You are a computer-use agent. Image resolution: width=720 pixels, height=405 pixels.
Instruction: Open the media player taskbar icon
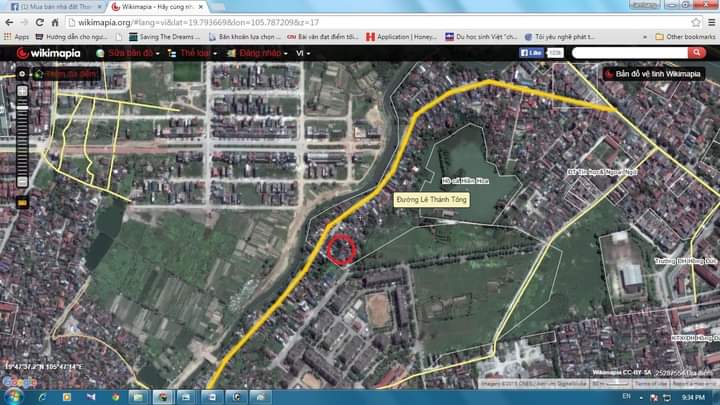(x=67, y=397)
